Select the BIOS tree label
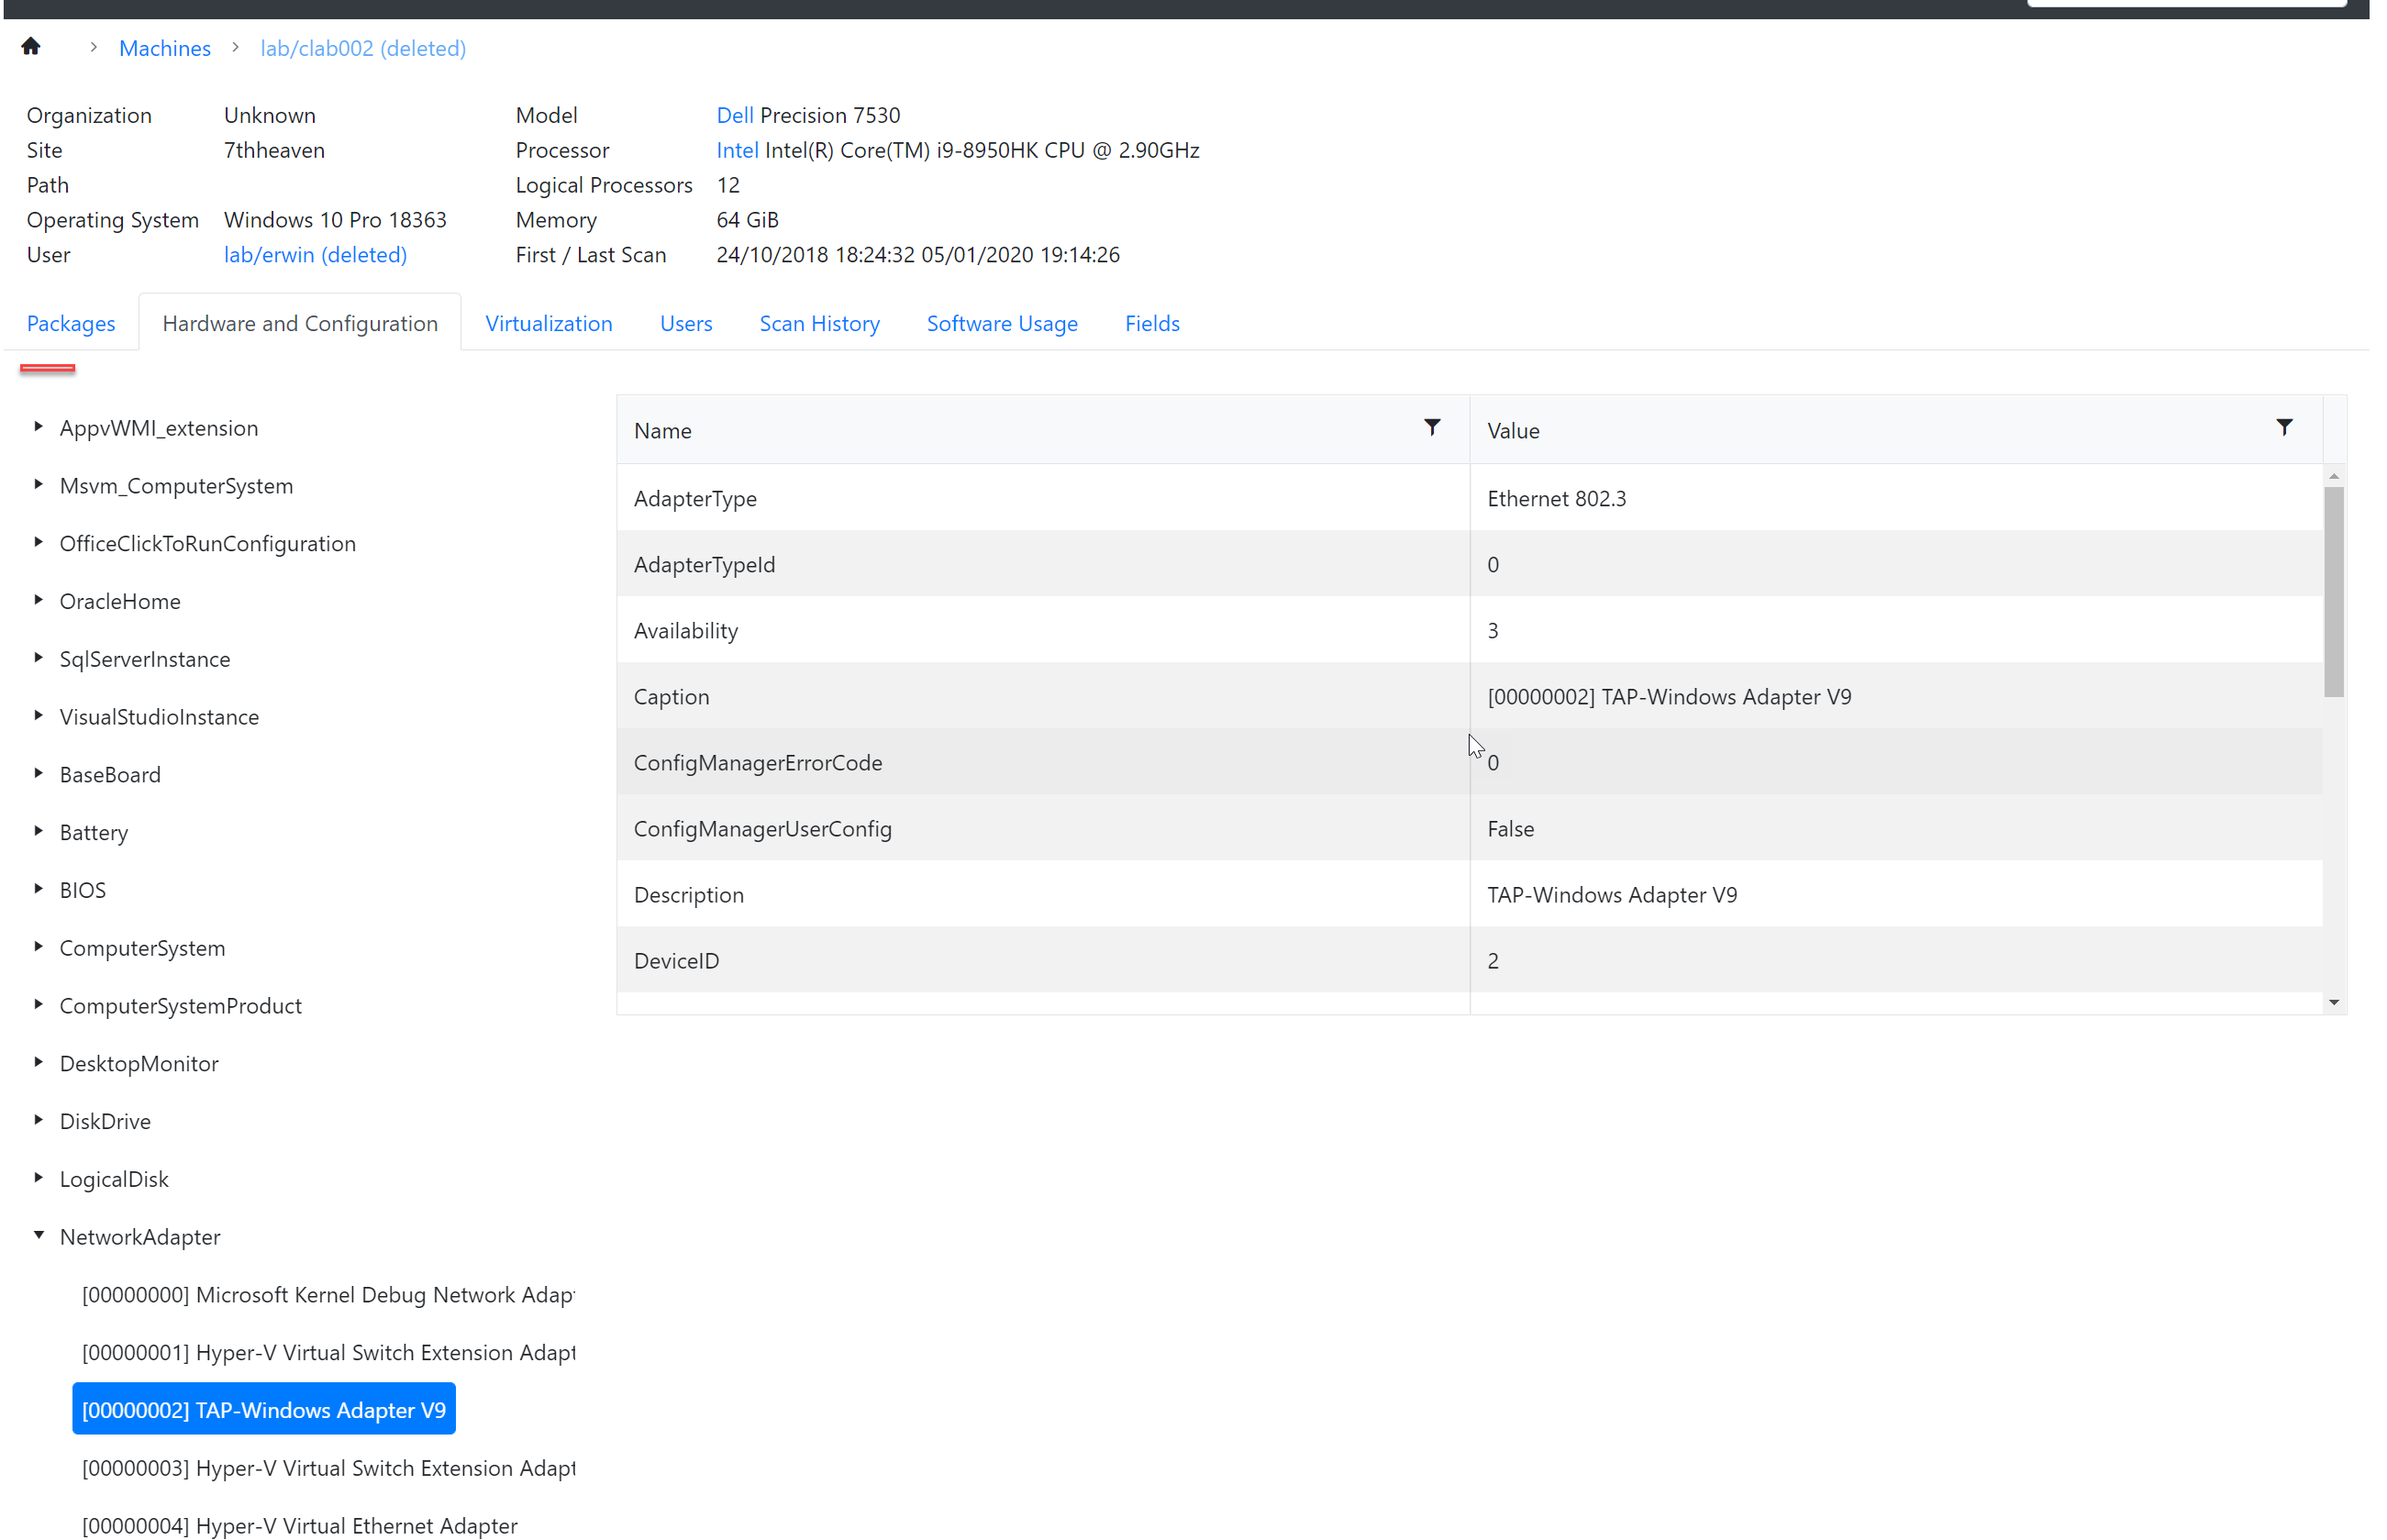The image size is (2387, 1540). pos(83,889)
